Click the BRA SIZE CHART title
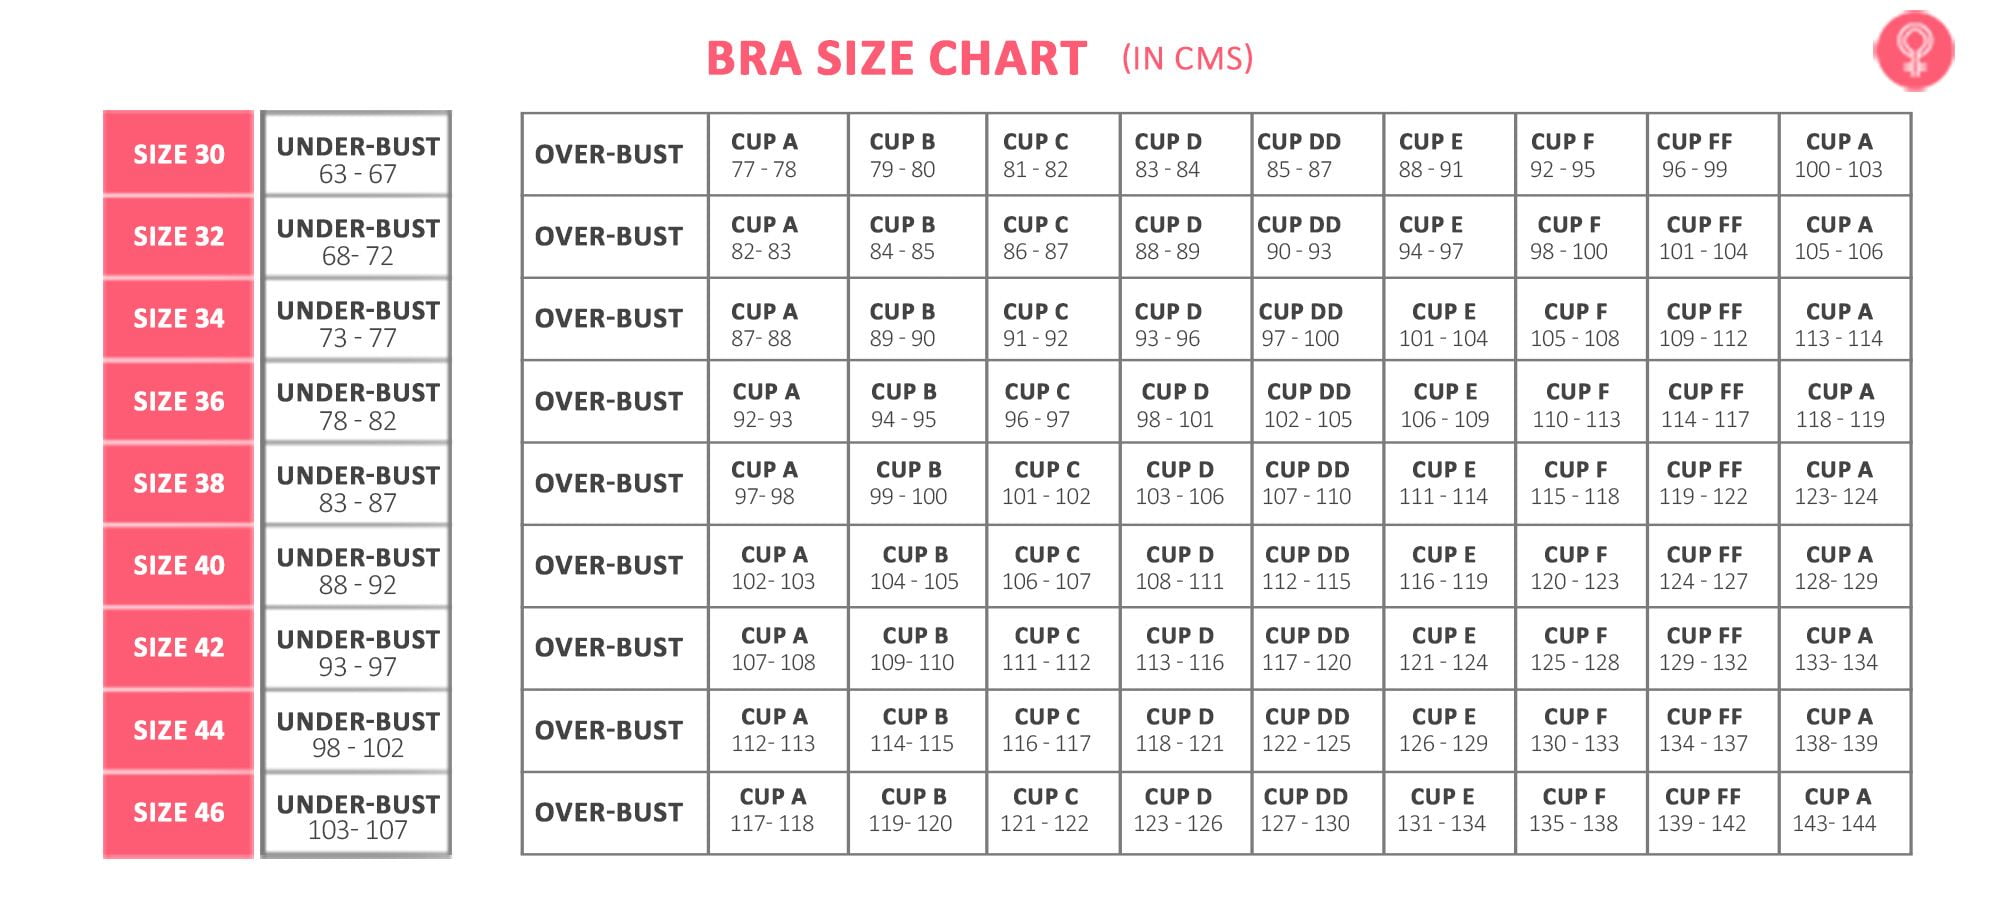 896,58
